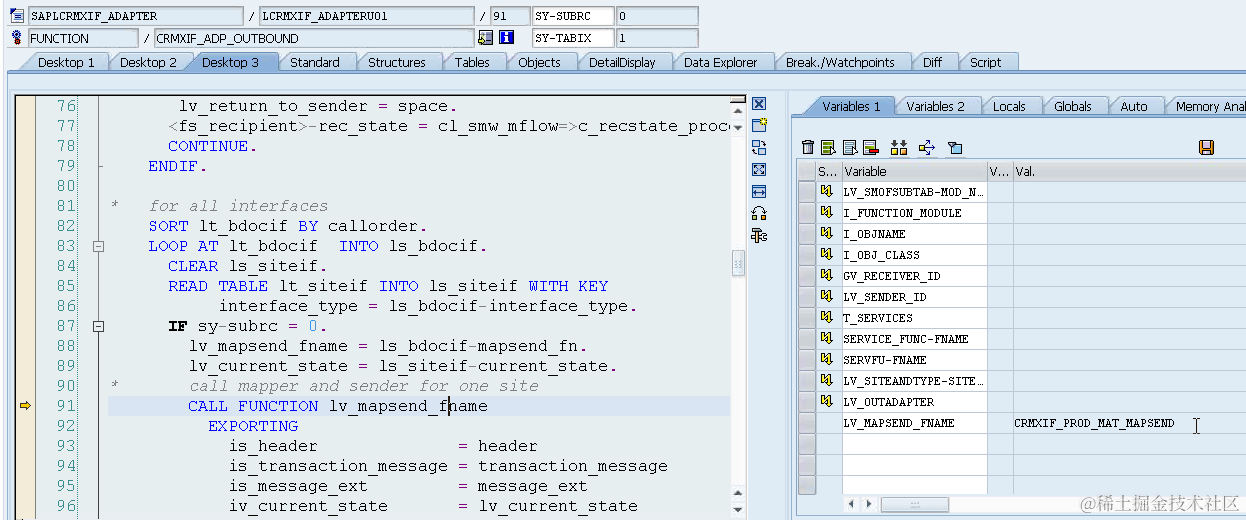Click the icon before the FUNCTION field
This screenshot has height=520, width=1246.
pos(17,38)
